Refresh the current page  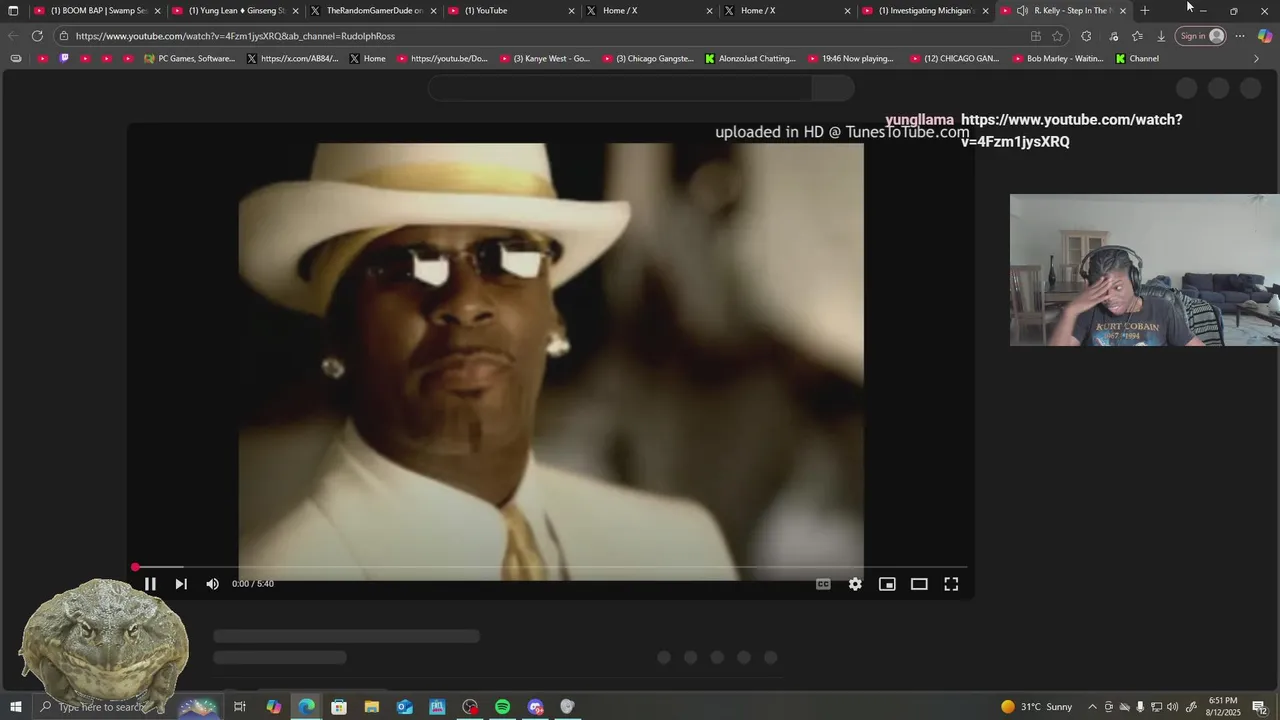click(x=37, y=36)
